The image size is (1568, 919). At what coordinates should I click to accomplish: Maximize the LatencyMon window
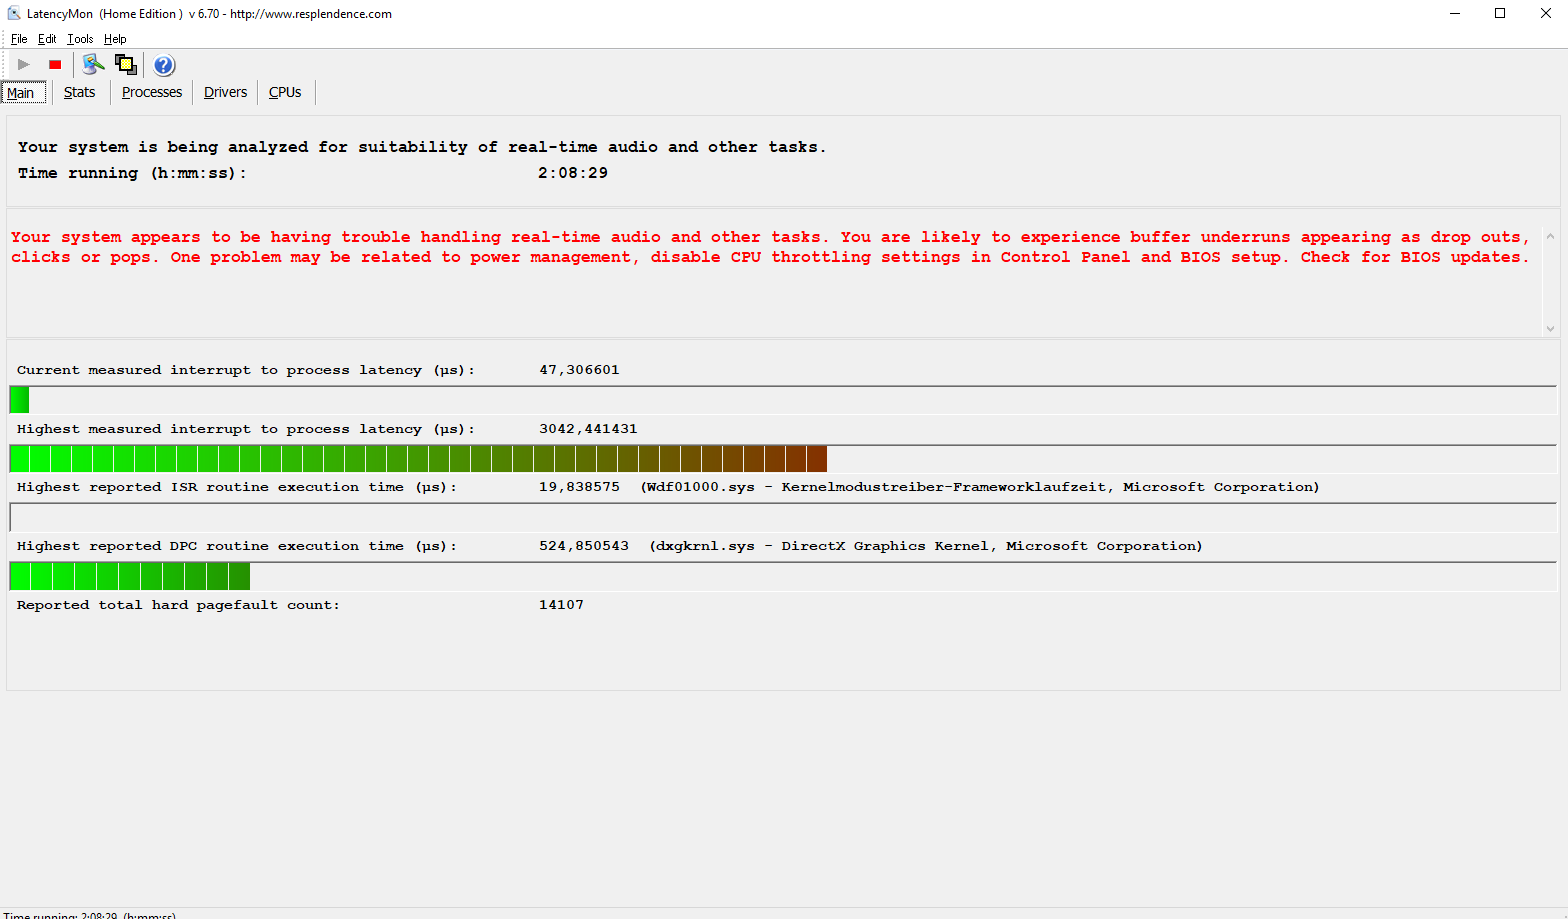[1500, 14]
